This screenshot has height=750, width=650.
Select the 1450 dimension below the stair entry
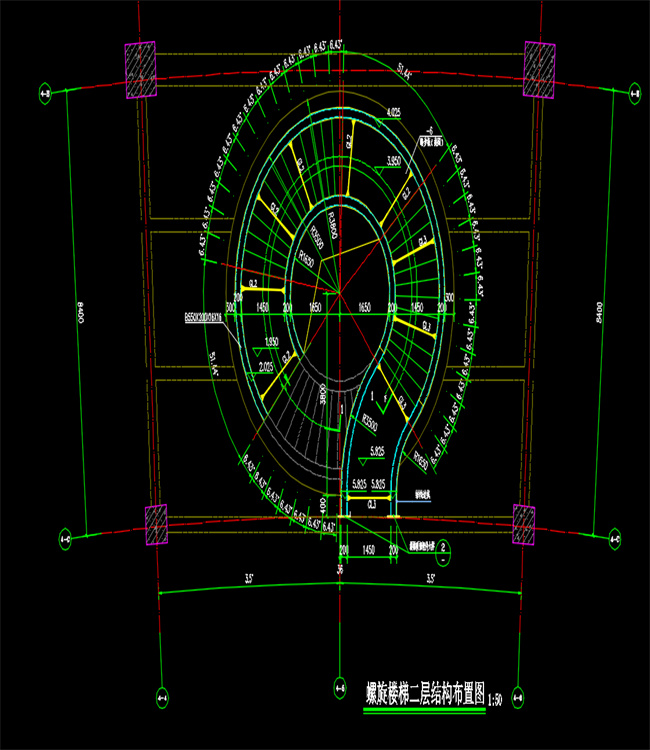coord(371,550)
